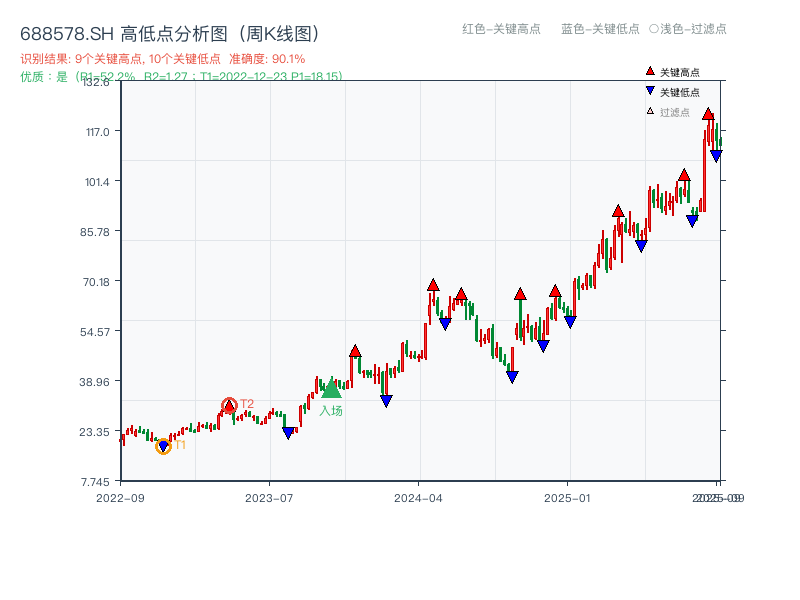Click the blue low triangle just after 2023-07
Screen dimensions: 800x600
[288, 433]
